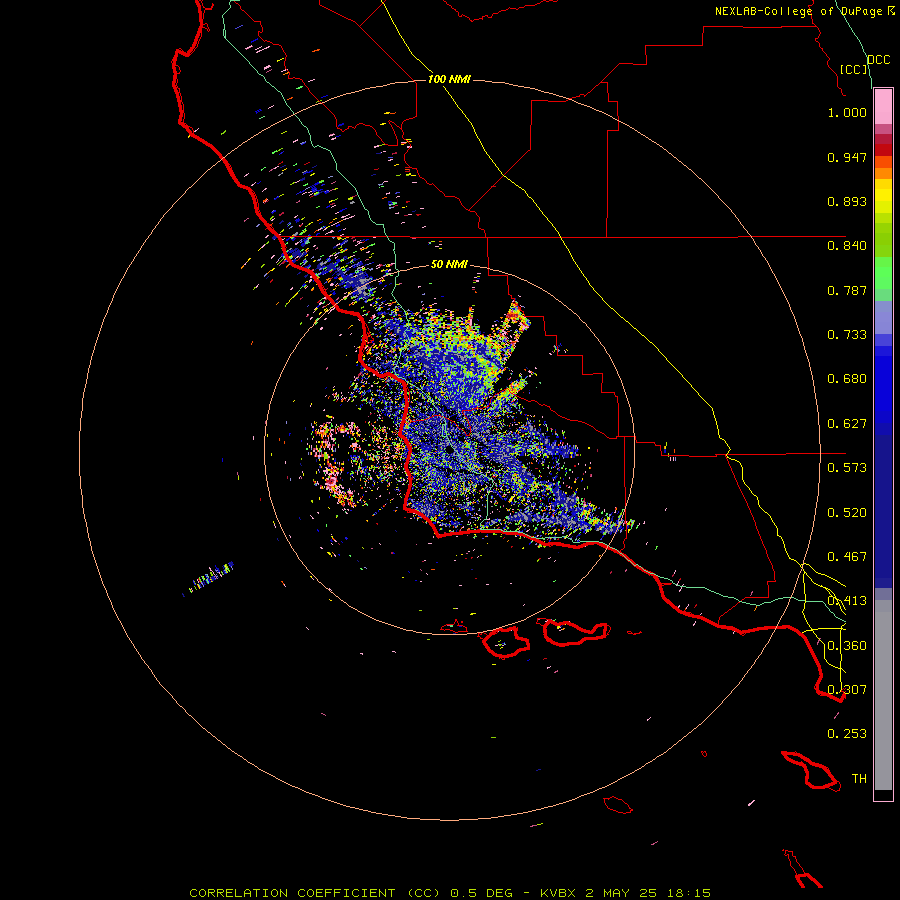The image size is (900, 900).
Task: Select the 1.000 value on the scale
Action: (847, 112)
